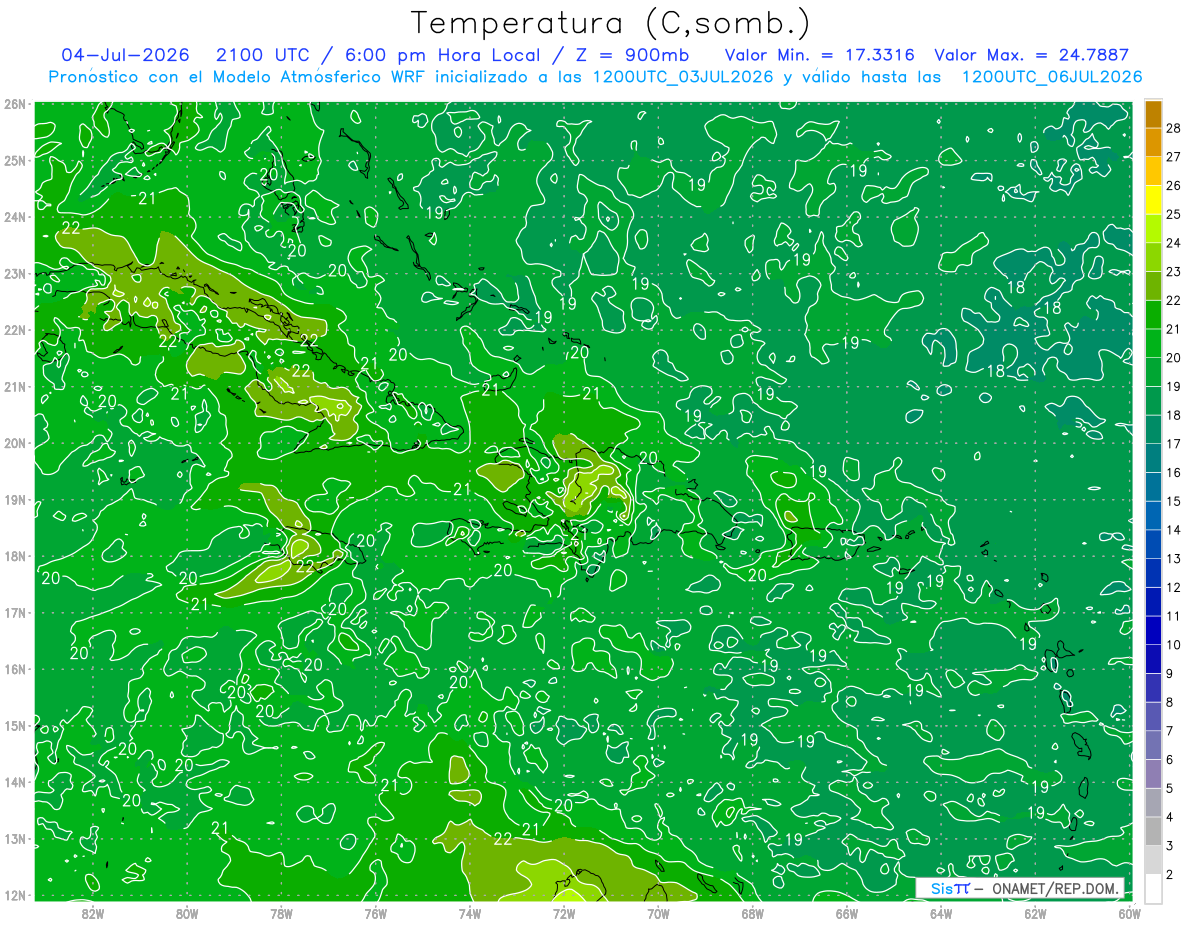This screenshot has width=1200, height=927.
Task: Click the color scale label "2"
Action: (x=1170, y=874)
